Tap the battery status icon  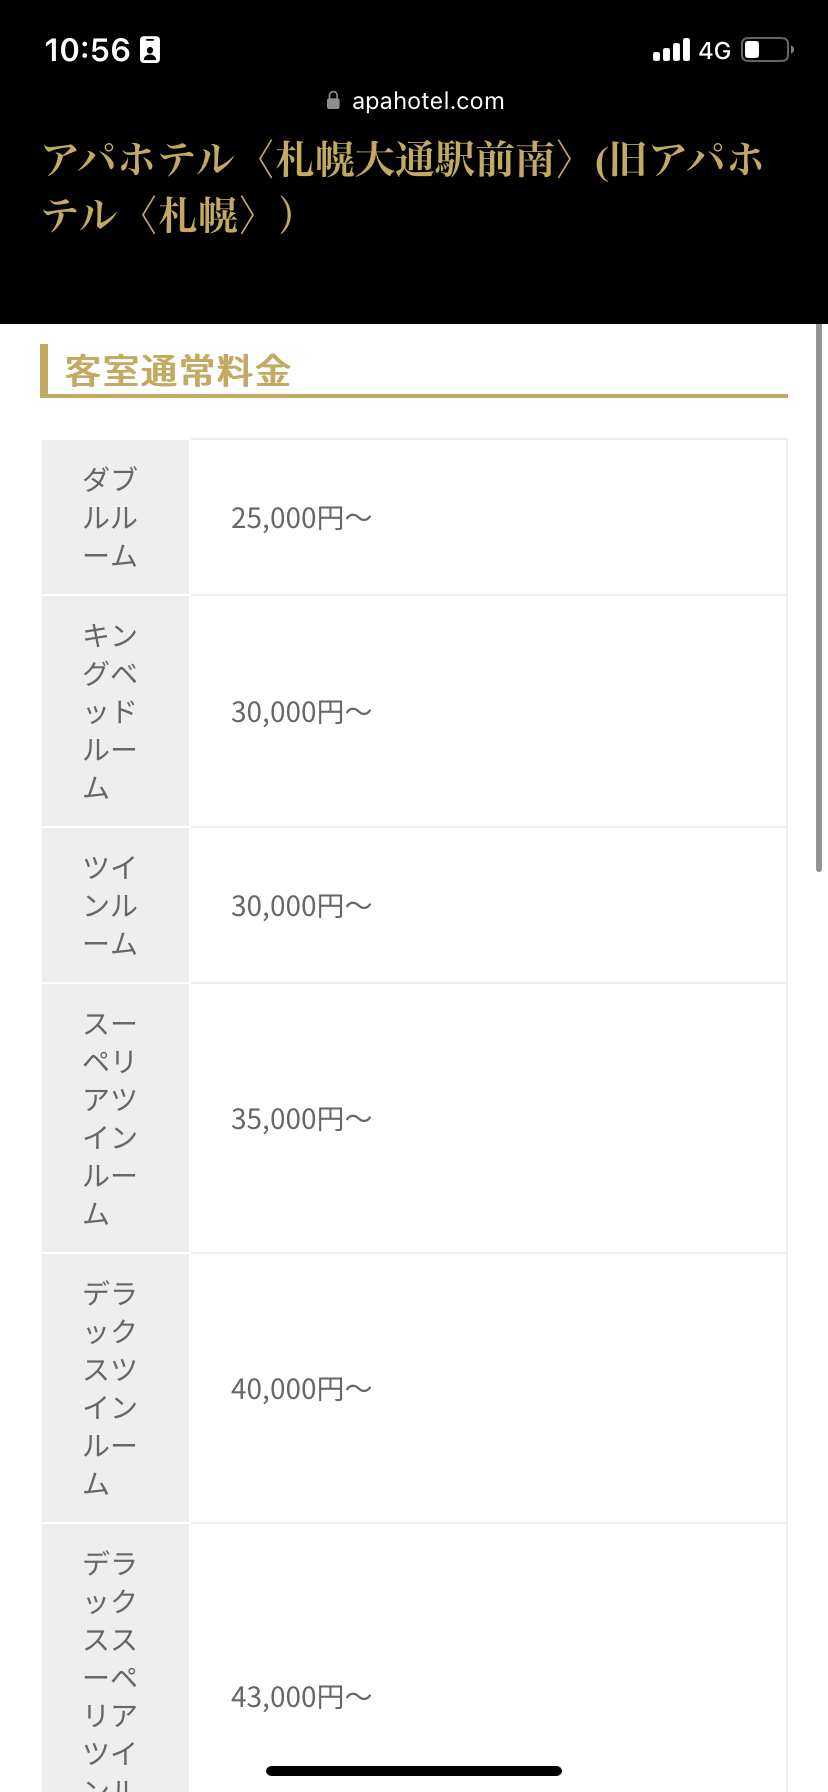767,50
